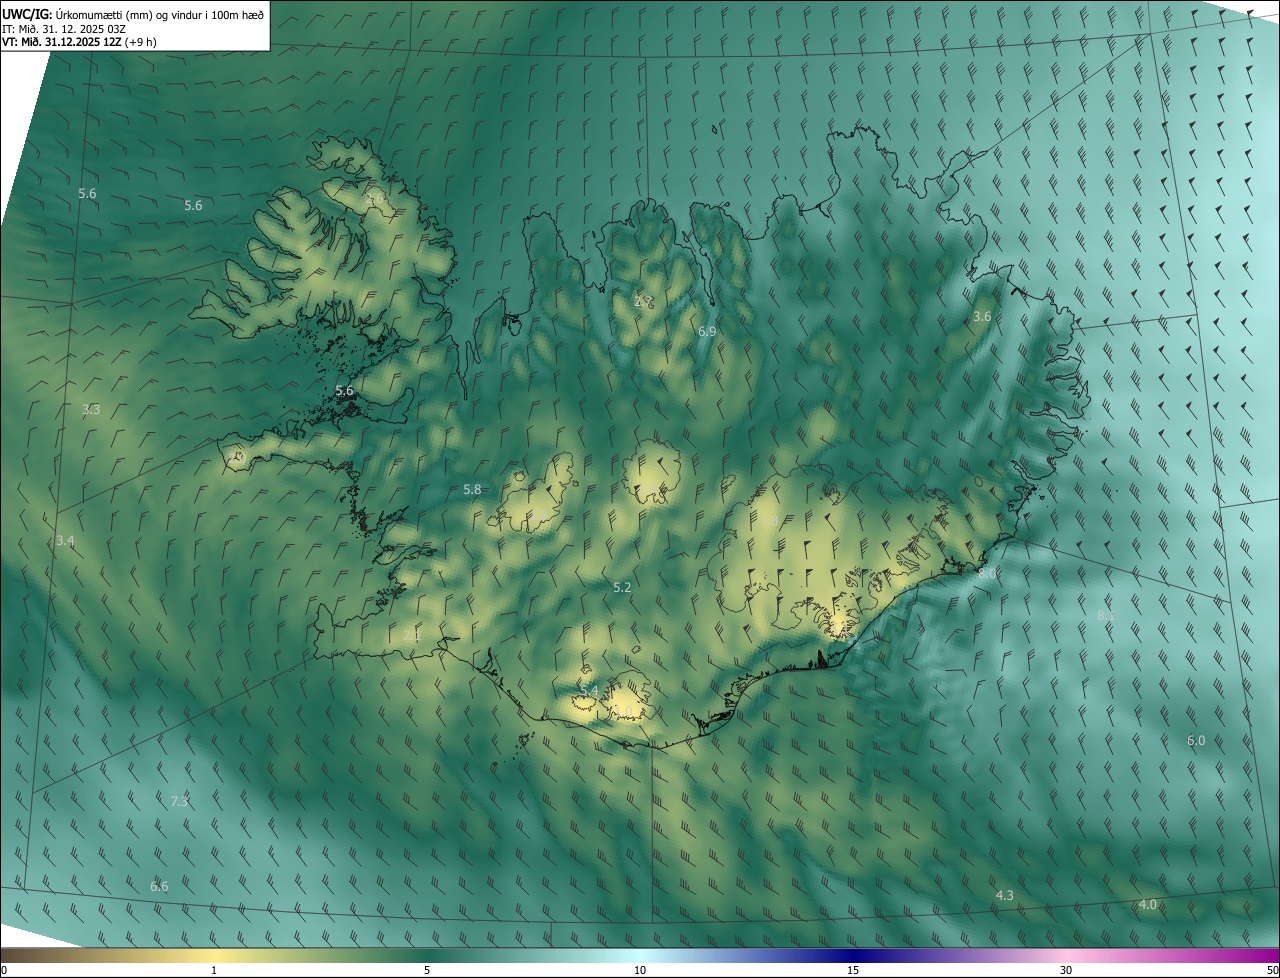Click the color bar tick label '0'
Viewport: 1280px width, 978px height.
4,971
